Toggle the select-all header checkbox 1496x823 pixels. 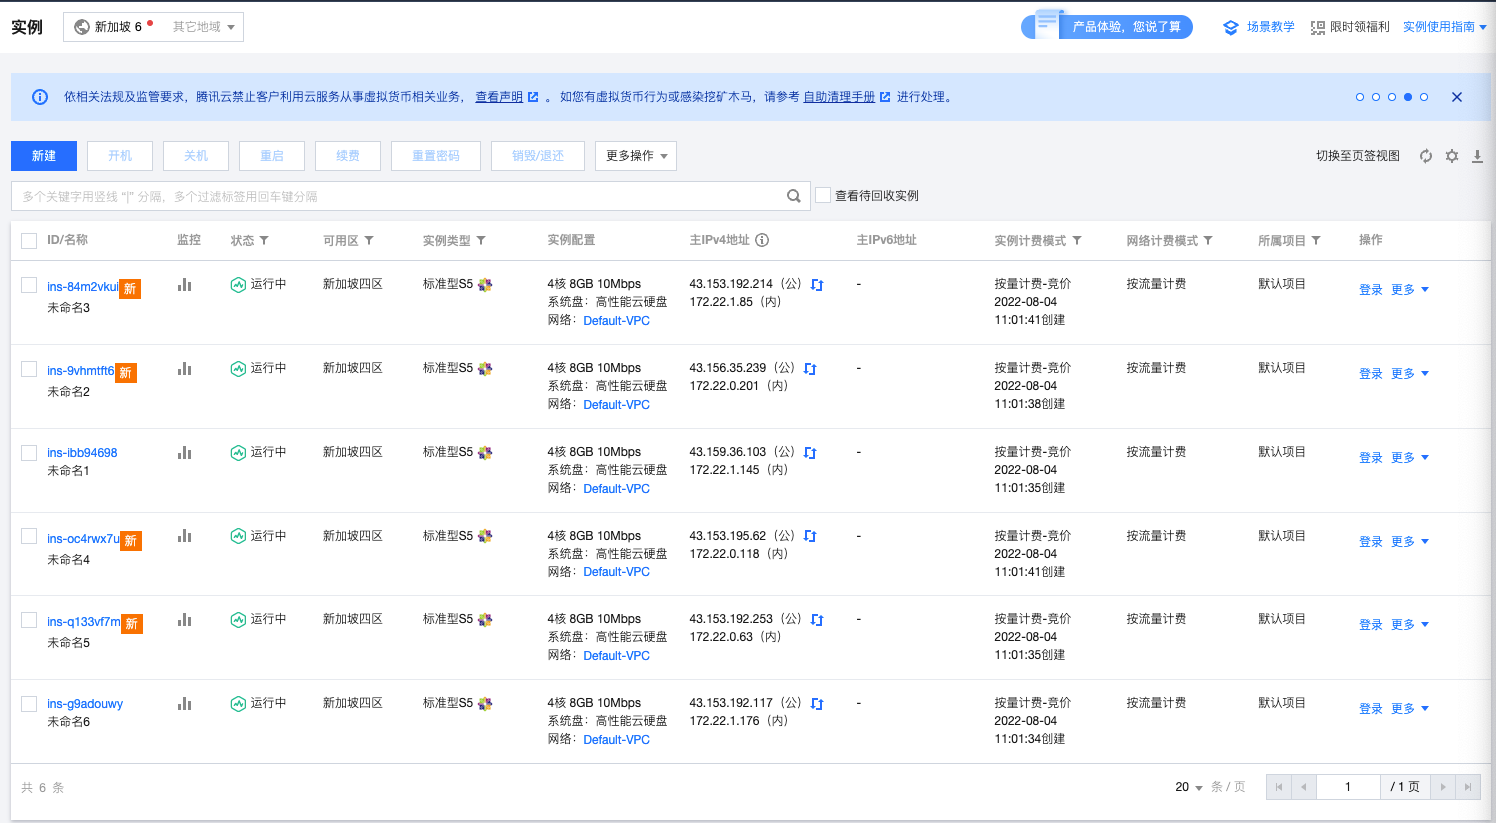[x=29, y=240]
